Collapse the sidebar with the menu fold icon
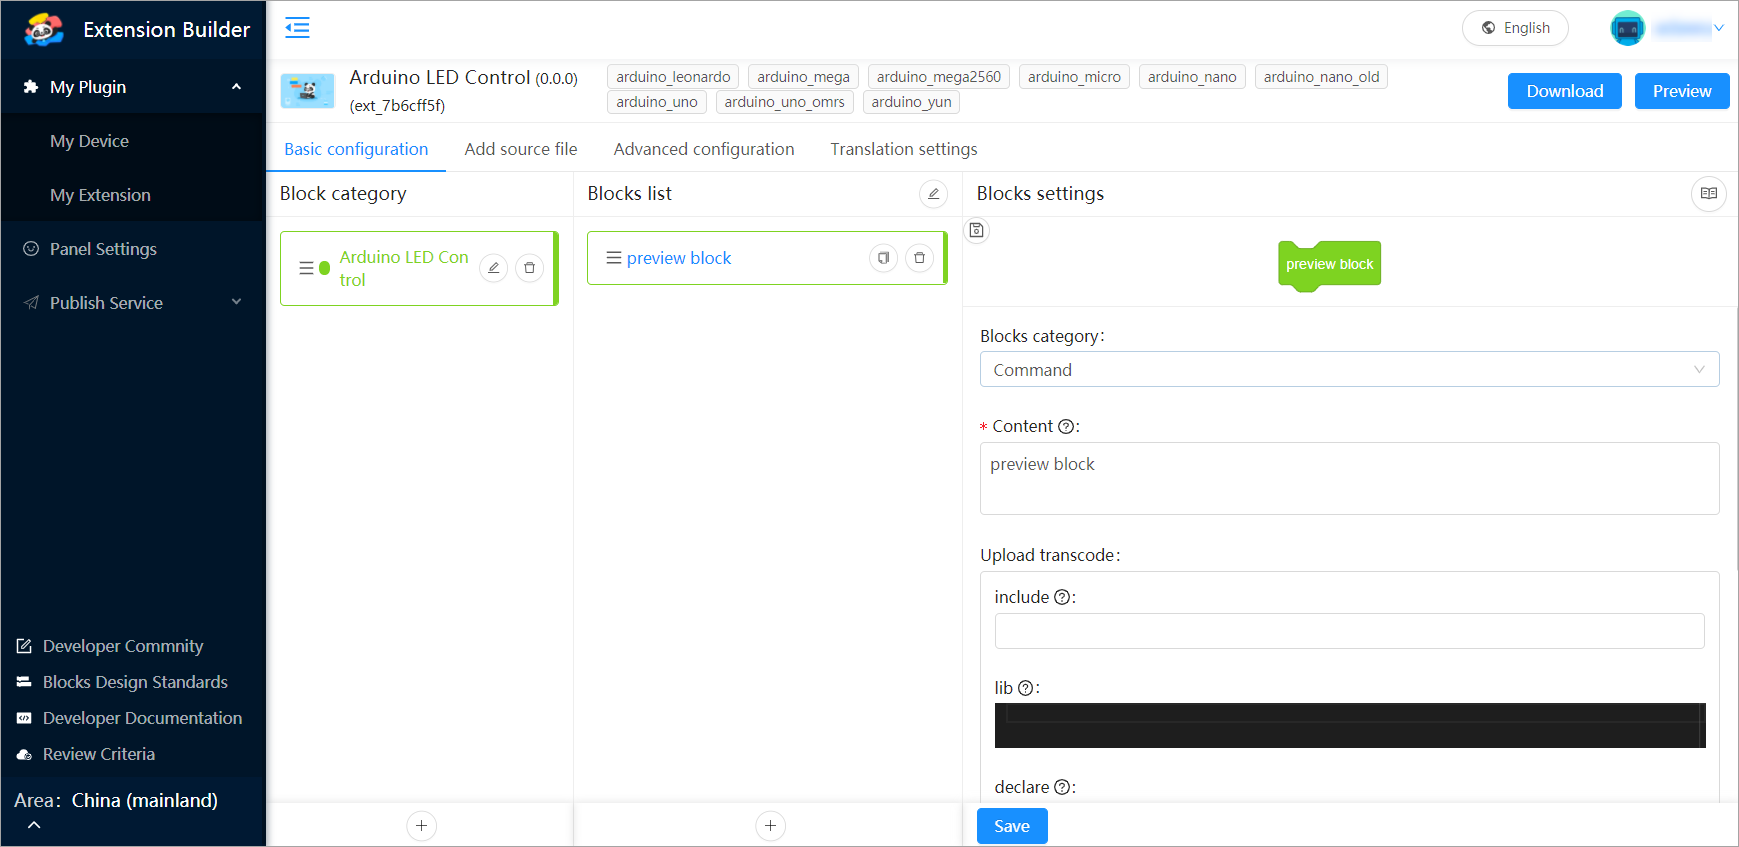Viewport: 1739px width, 847px height. pyautogui.click(x=297, y=28)
